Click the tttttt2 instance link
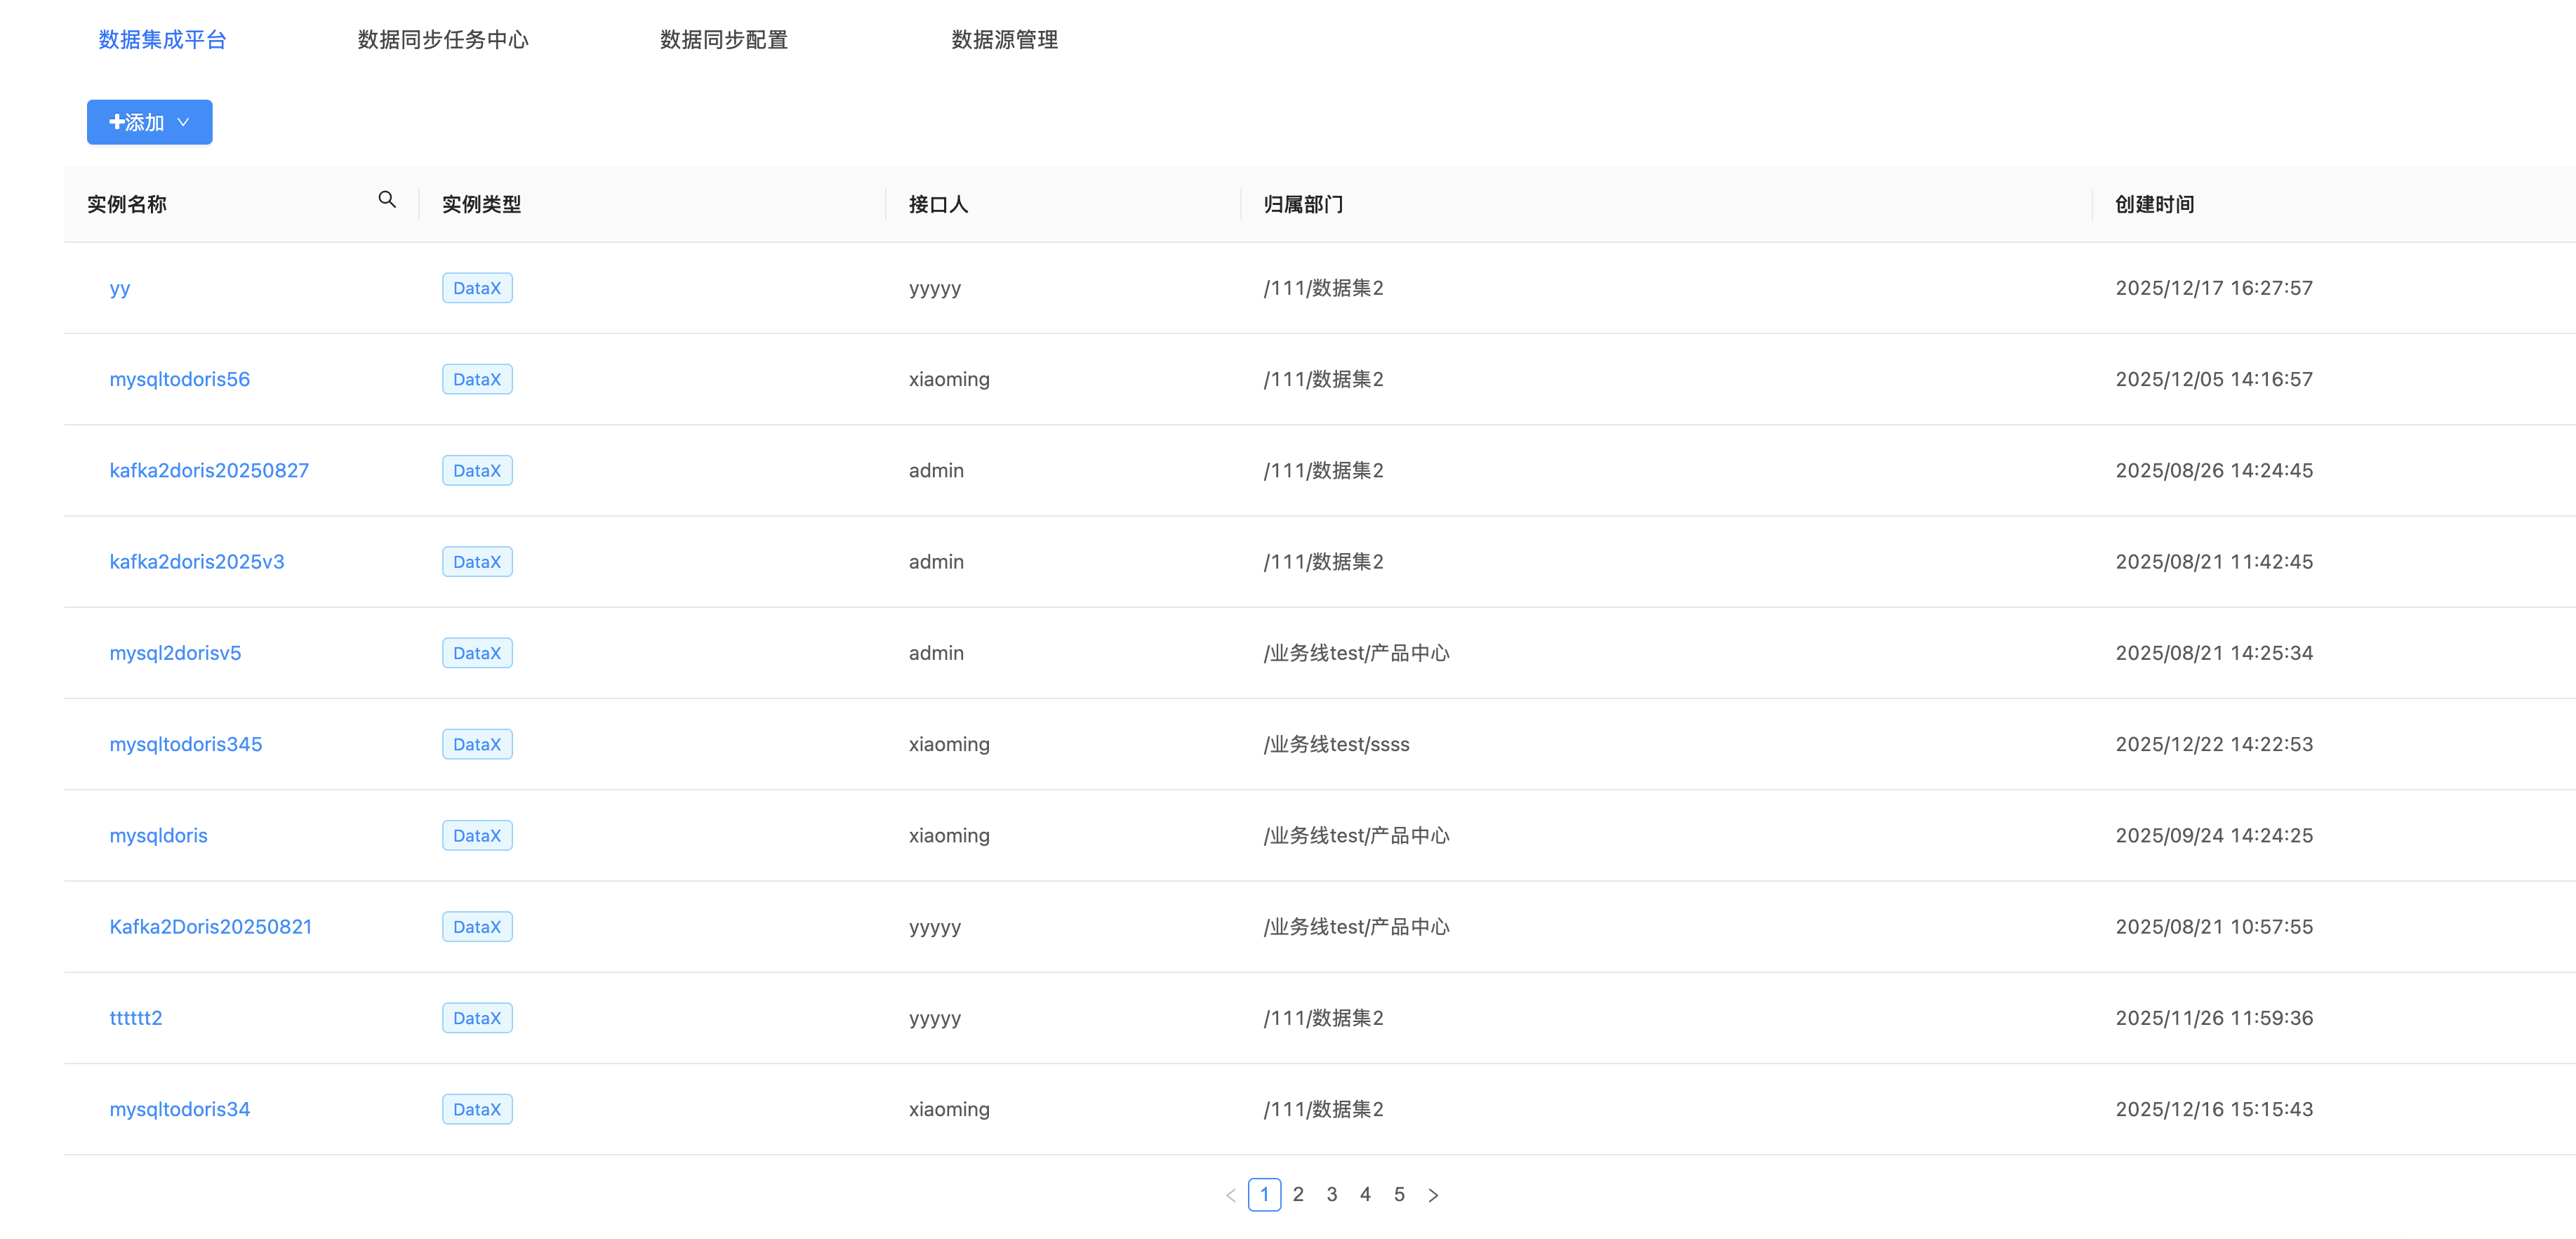Image resolution: width=2576 pixels, height=1239 pixels. point(136,1018)
